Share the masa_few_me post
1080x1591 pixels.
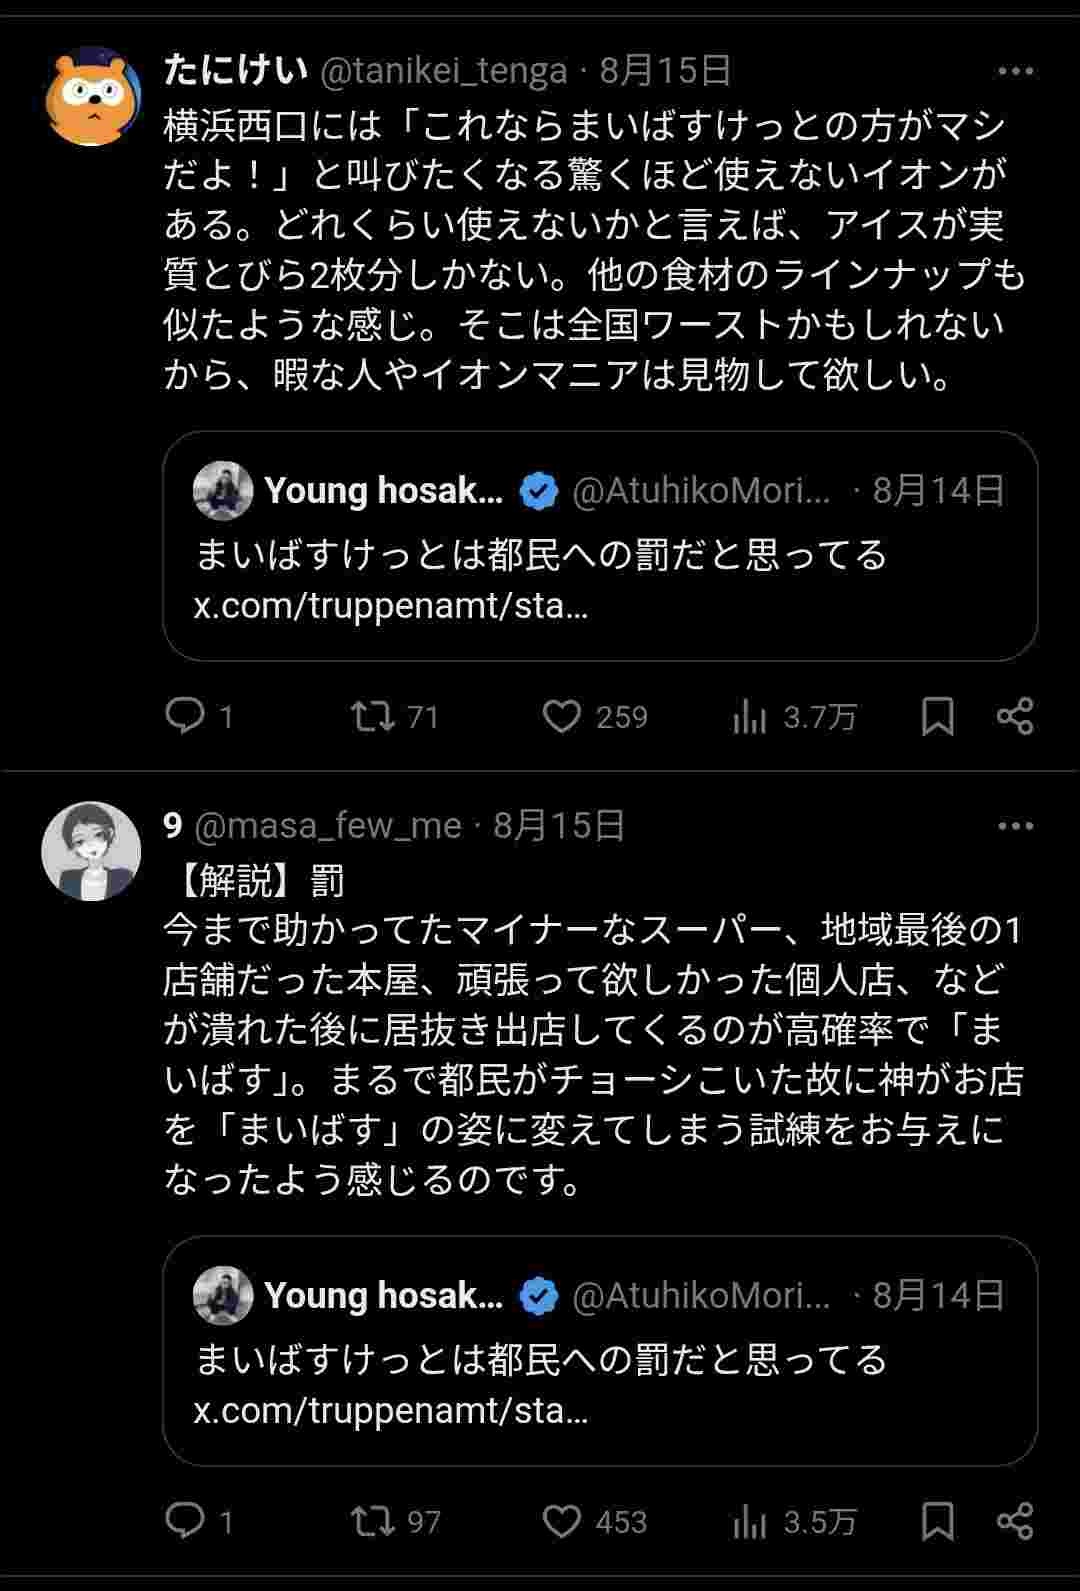[x=1015, y=1521]
